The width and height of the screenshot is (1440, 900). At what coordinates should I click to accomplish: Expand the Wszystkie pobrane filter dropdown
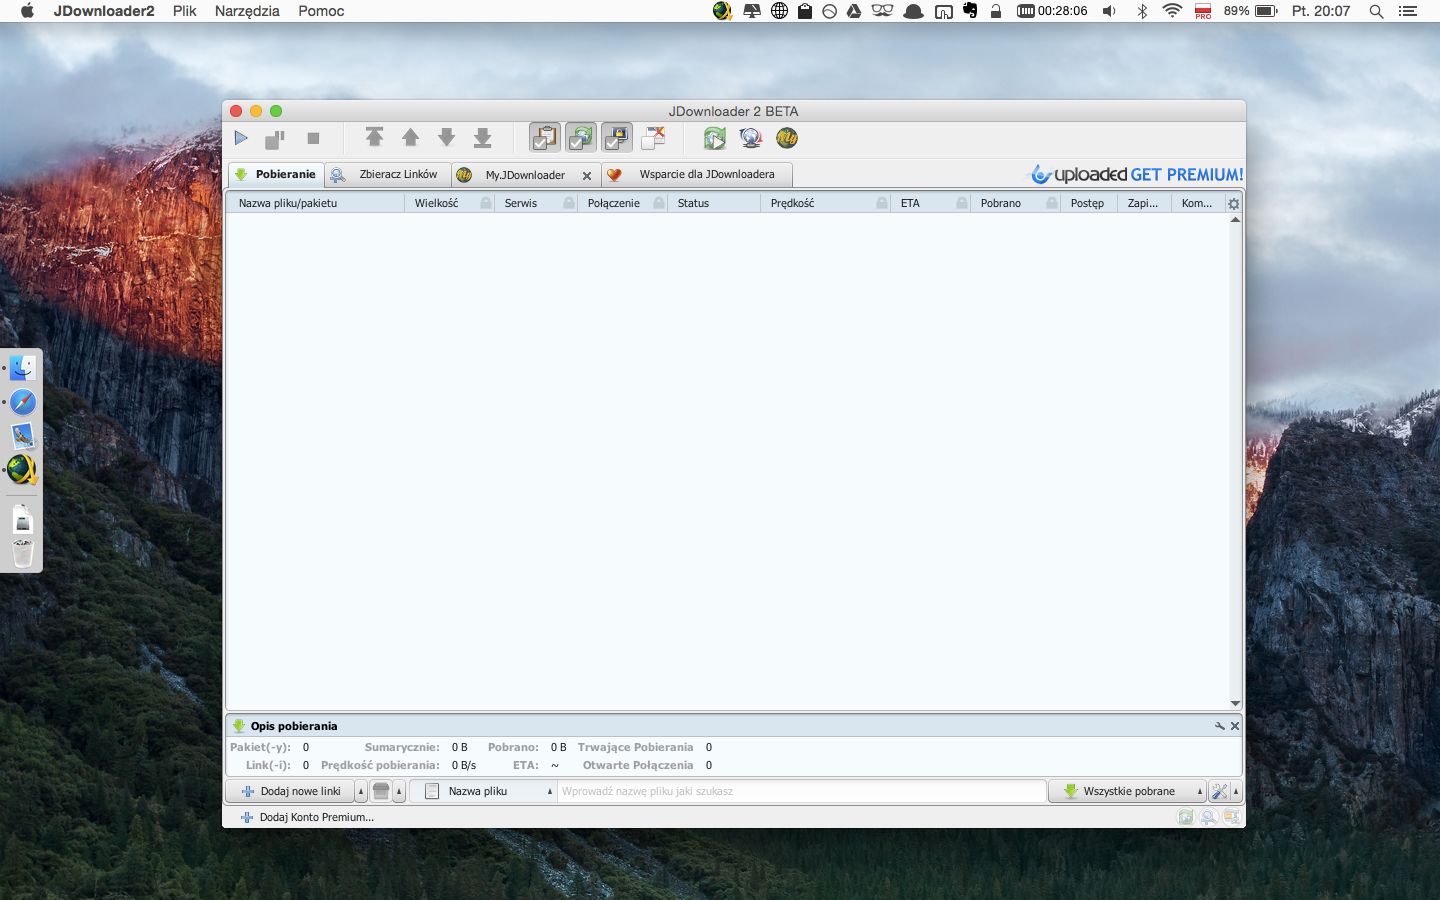pyautogui.click(x=1128, y=791)
